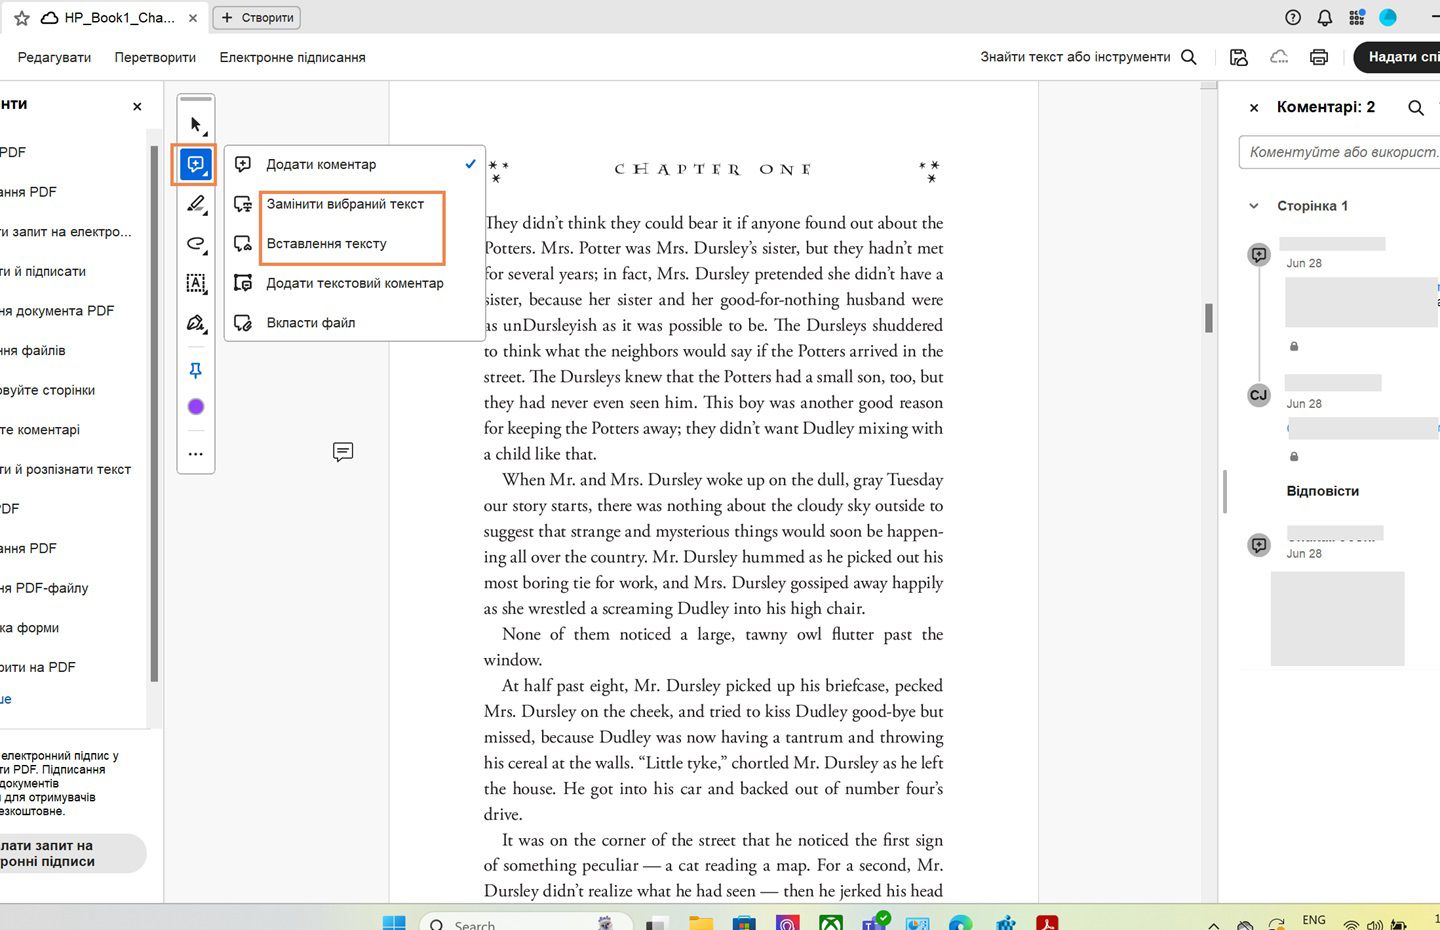Select the fill and sign pen tool
1440x930 pixels.
pyautogui.click(x=196, y=324)
